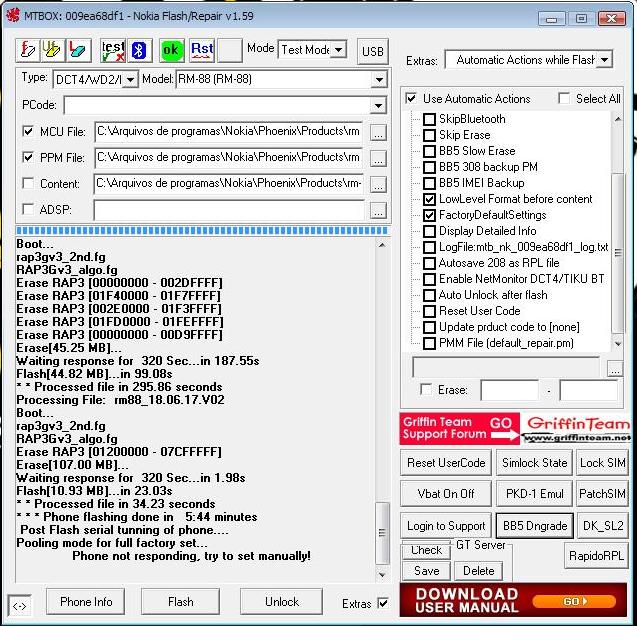
Task: Click the log window scrollbar thumb
Action: click(382, 533)
